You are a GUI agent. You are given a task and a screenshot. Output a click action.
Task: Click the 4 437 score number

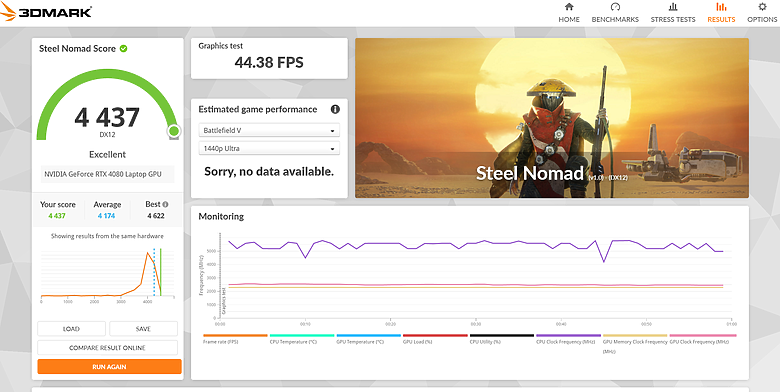pos(107,118)
